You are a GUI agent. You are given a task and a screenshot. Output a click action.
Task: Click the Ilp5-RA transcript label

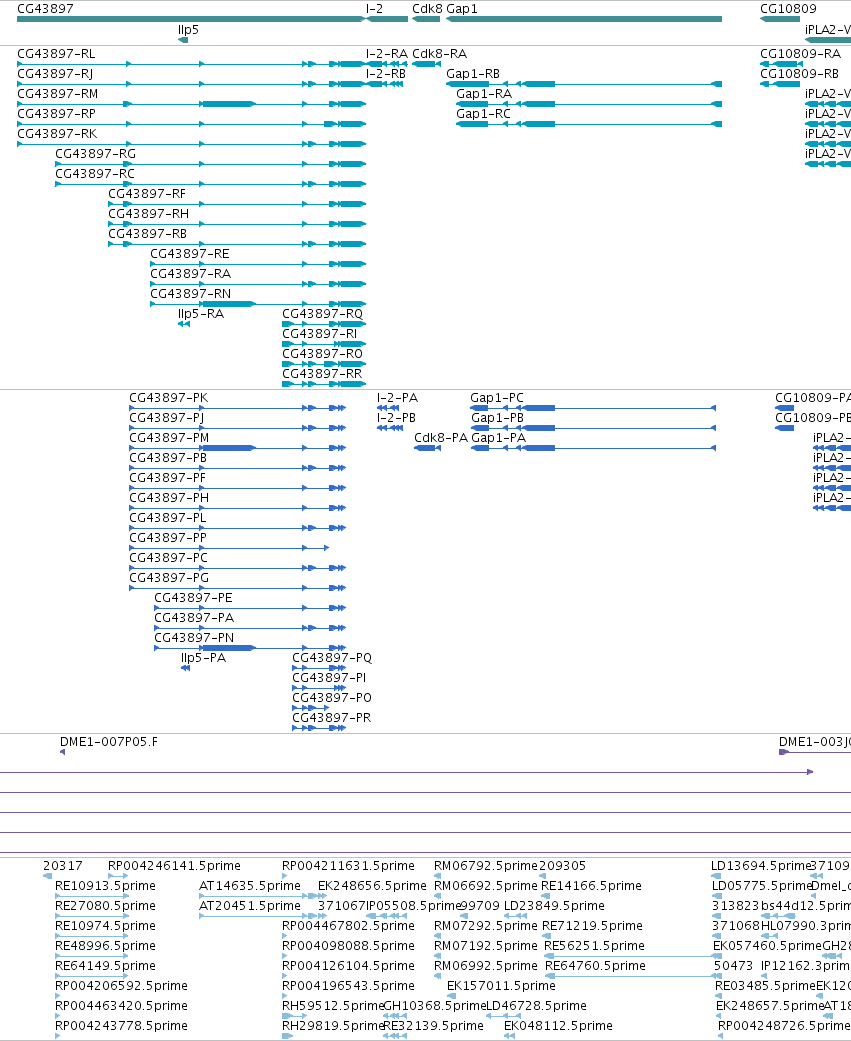(201, 313)
